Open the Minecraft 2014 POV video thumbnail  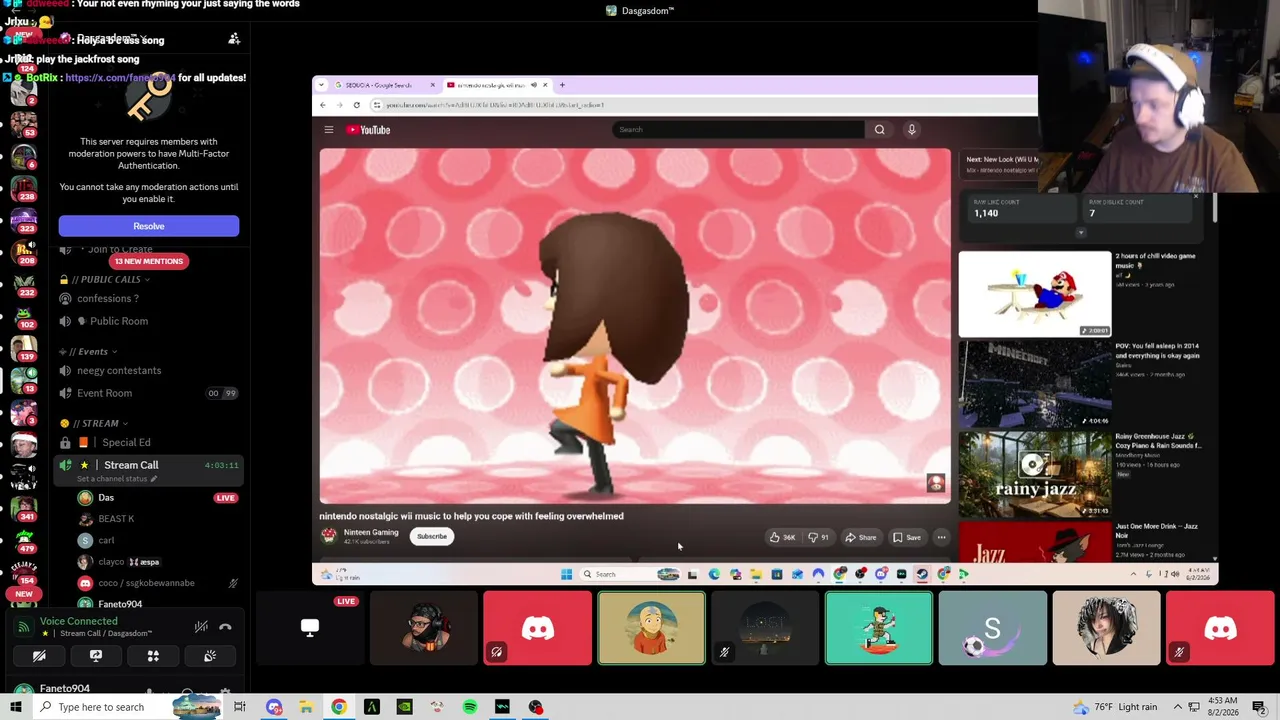point(1035,384)
